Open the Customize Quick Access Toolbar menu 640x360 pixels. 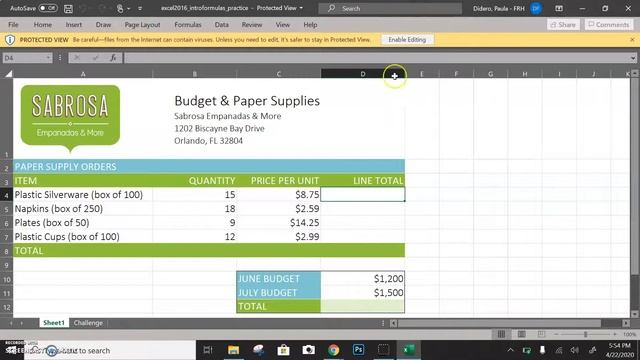pos(140,8)
